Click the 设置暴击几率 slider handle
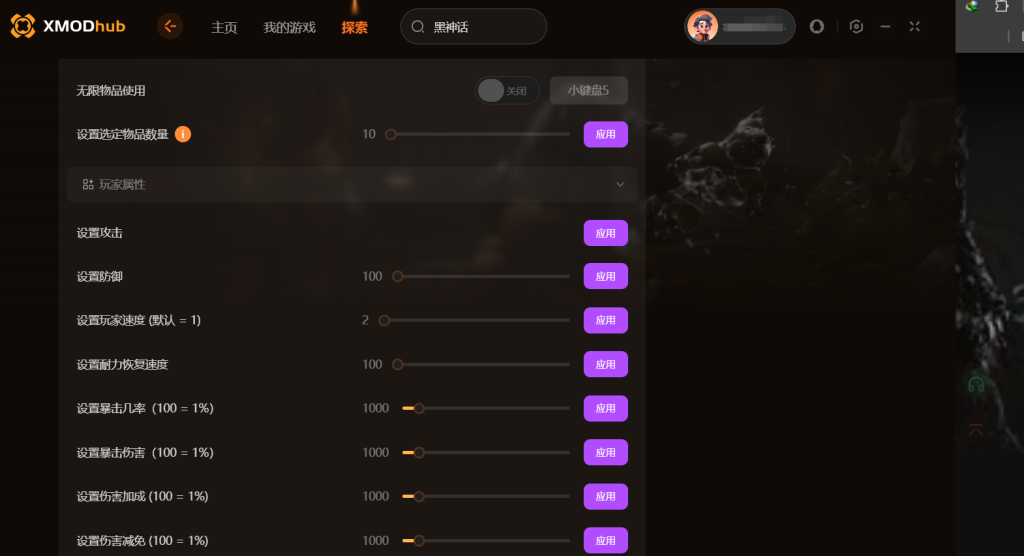 419,408
